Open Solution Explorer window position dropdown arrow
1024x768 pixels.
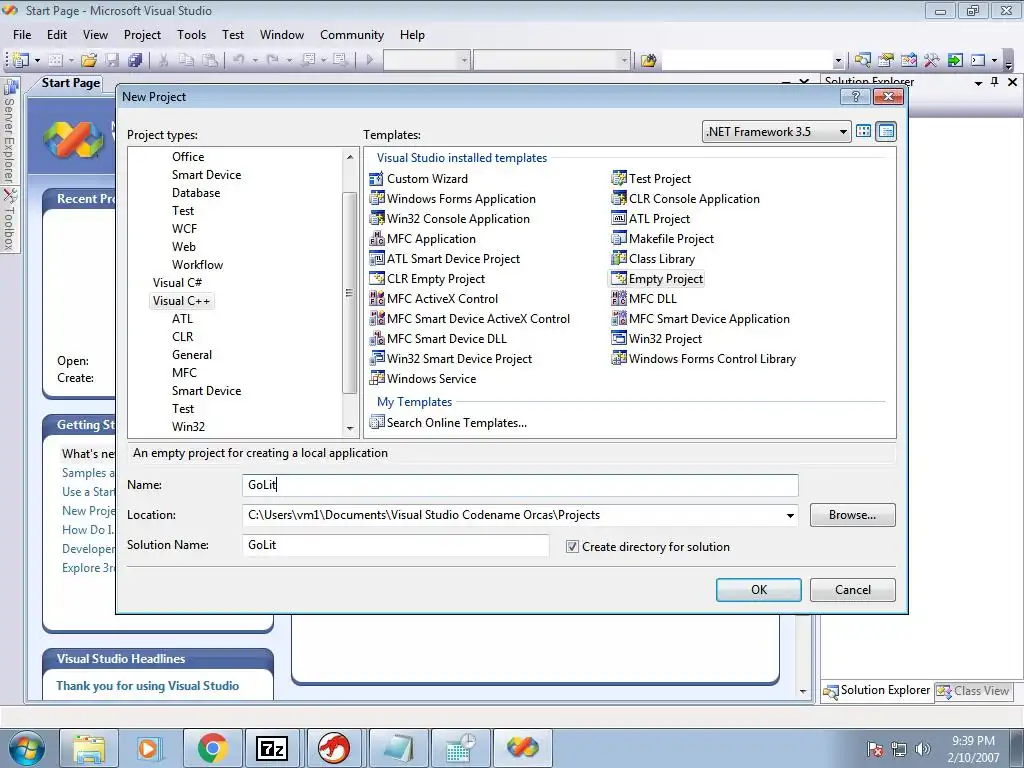(x=978, y=82)
